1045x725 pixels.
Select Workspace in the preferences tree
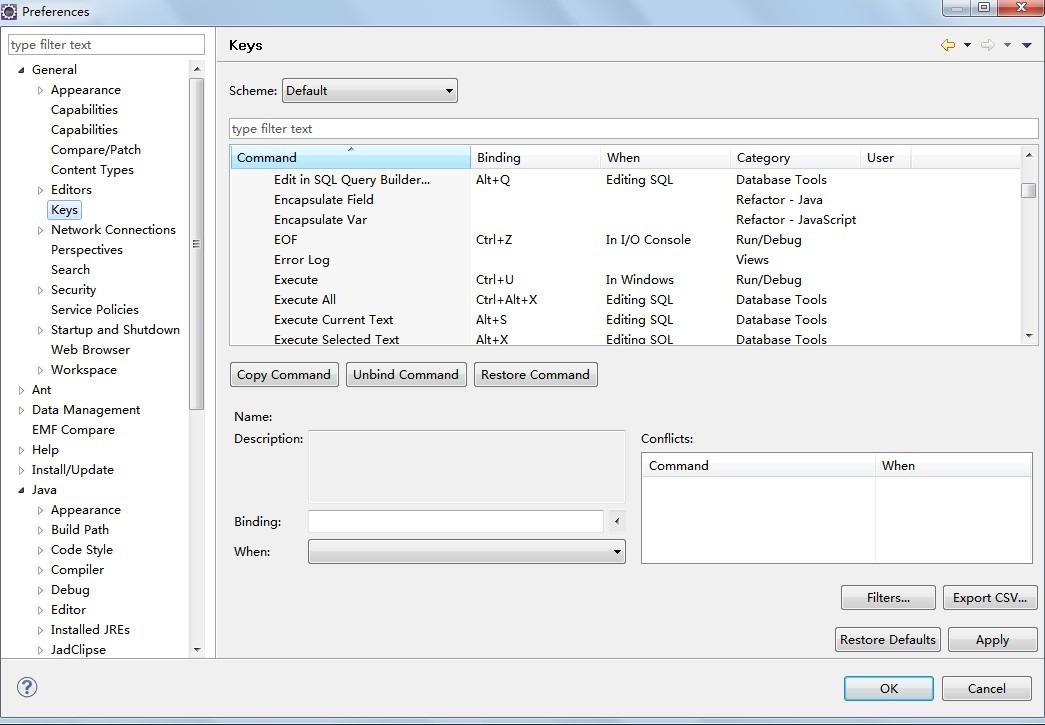pyautogui.click(x=84, y=370)
